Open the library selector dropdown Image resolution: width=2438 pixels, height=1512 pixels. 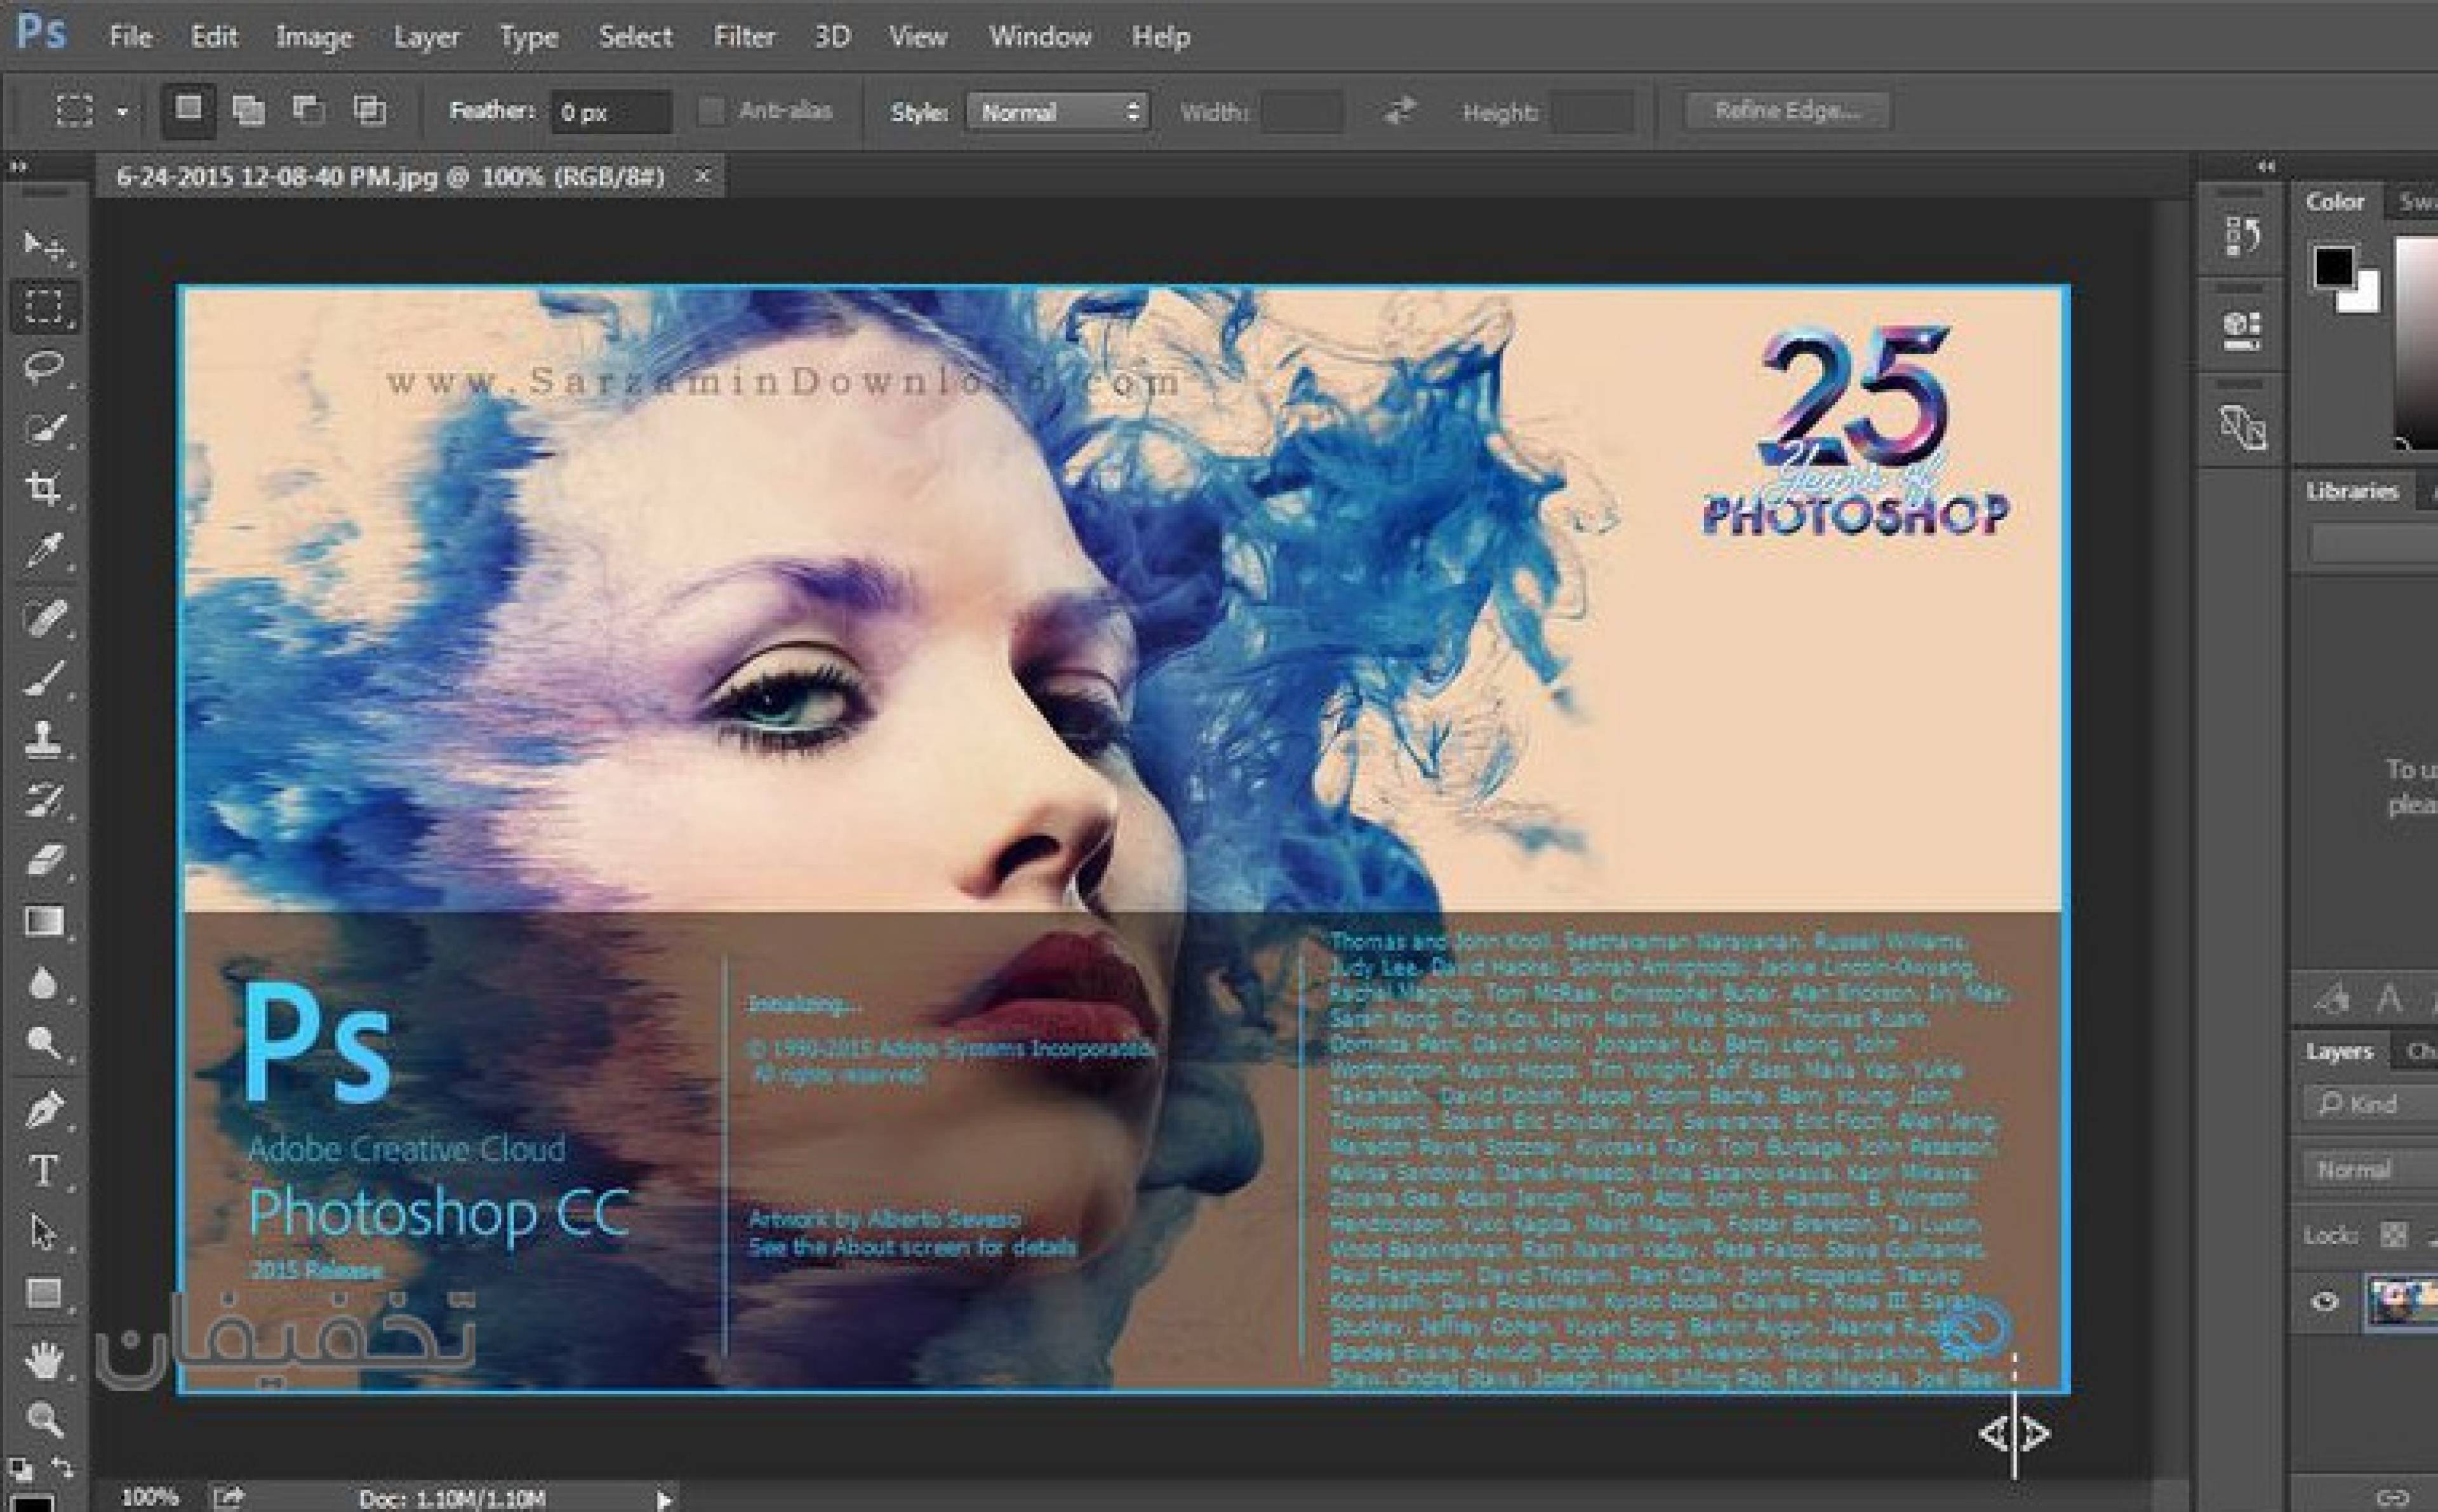pos(2374,543)
